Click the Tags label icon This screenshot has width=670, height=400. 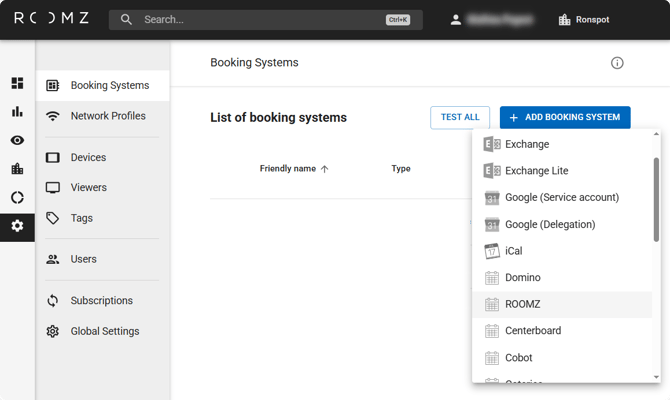[x=53, y=218]
